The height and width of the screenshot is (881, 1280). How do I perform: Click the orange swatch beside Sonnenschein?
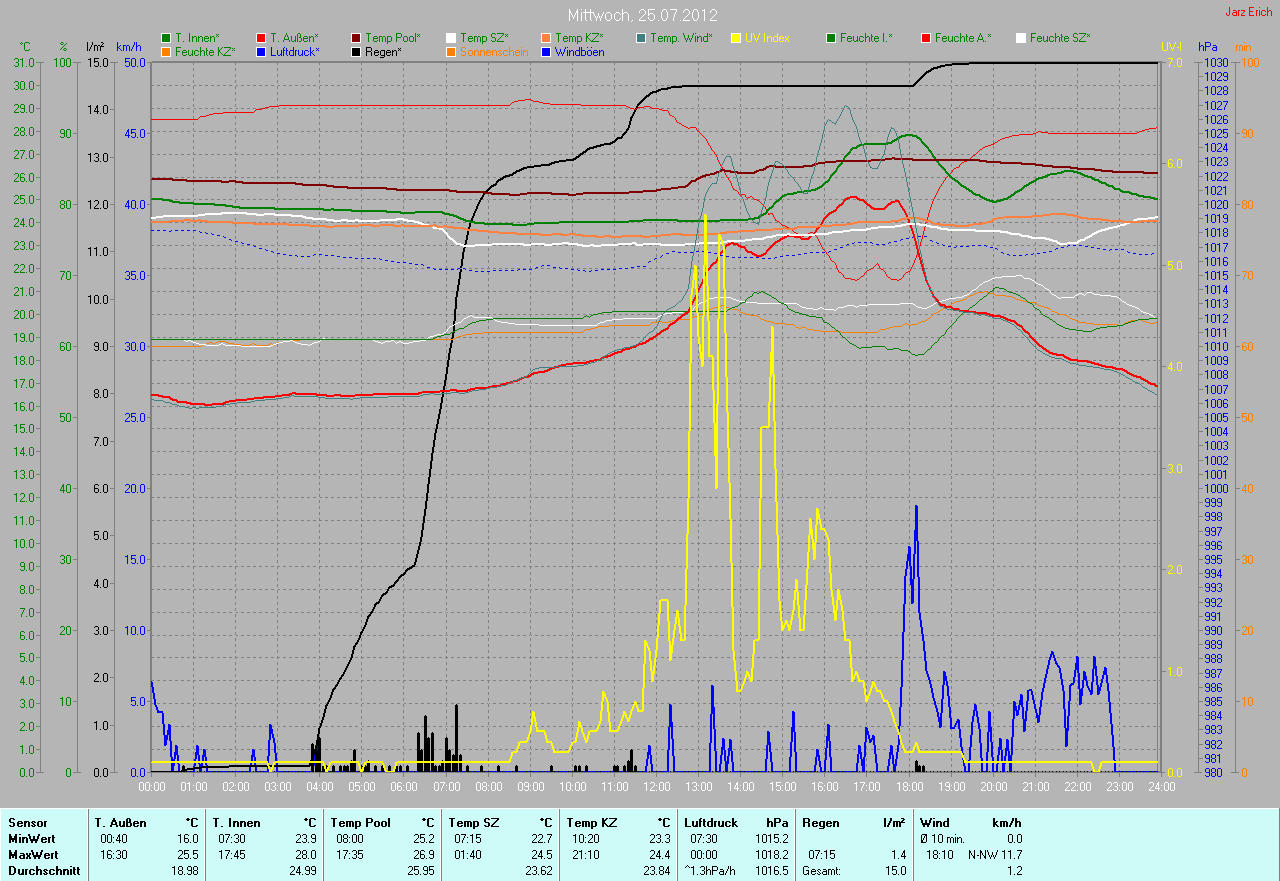pos(451,51)
